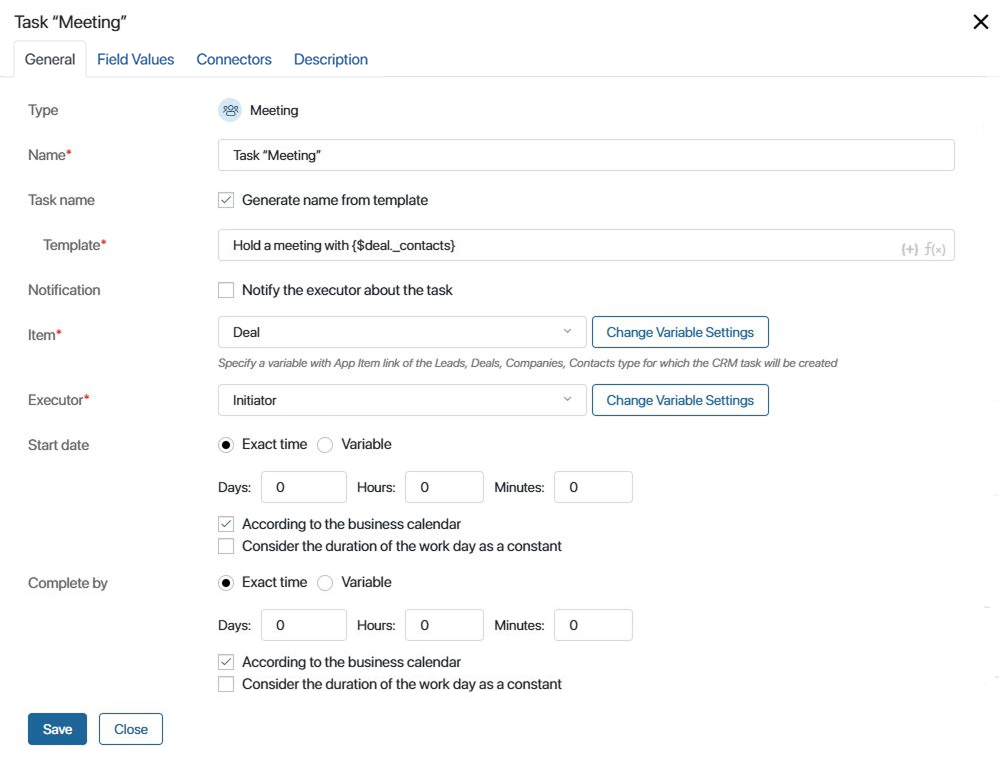Select Exact time for Start date
The width and height of the screenshot is (1000, 759).
coord(226,445)
